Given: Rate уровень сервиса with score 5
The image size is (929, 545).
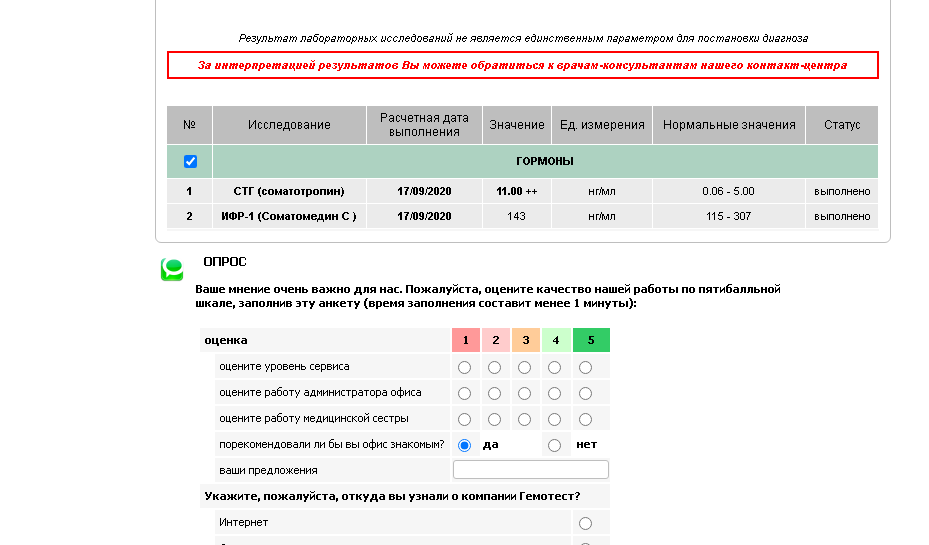Looking at the screenshot, I should click(x=585, y=367).
